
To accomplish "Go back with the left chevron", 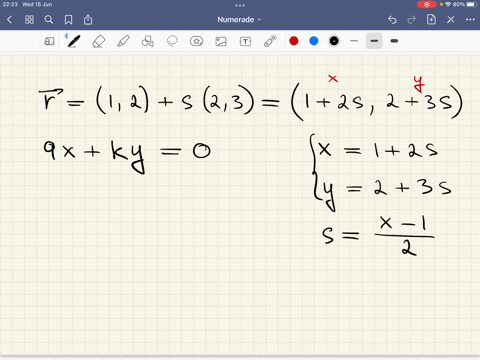I will coord(9,20).
